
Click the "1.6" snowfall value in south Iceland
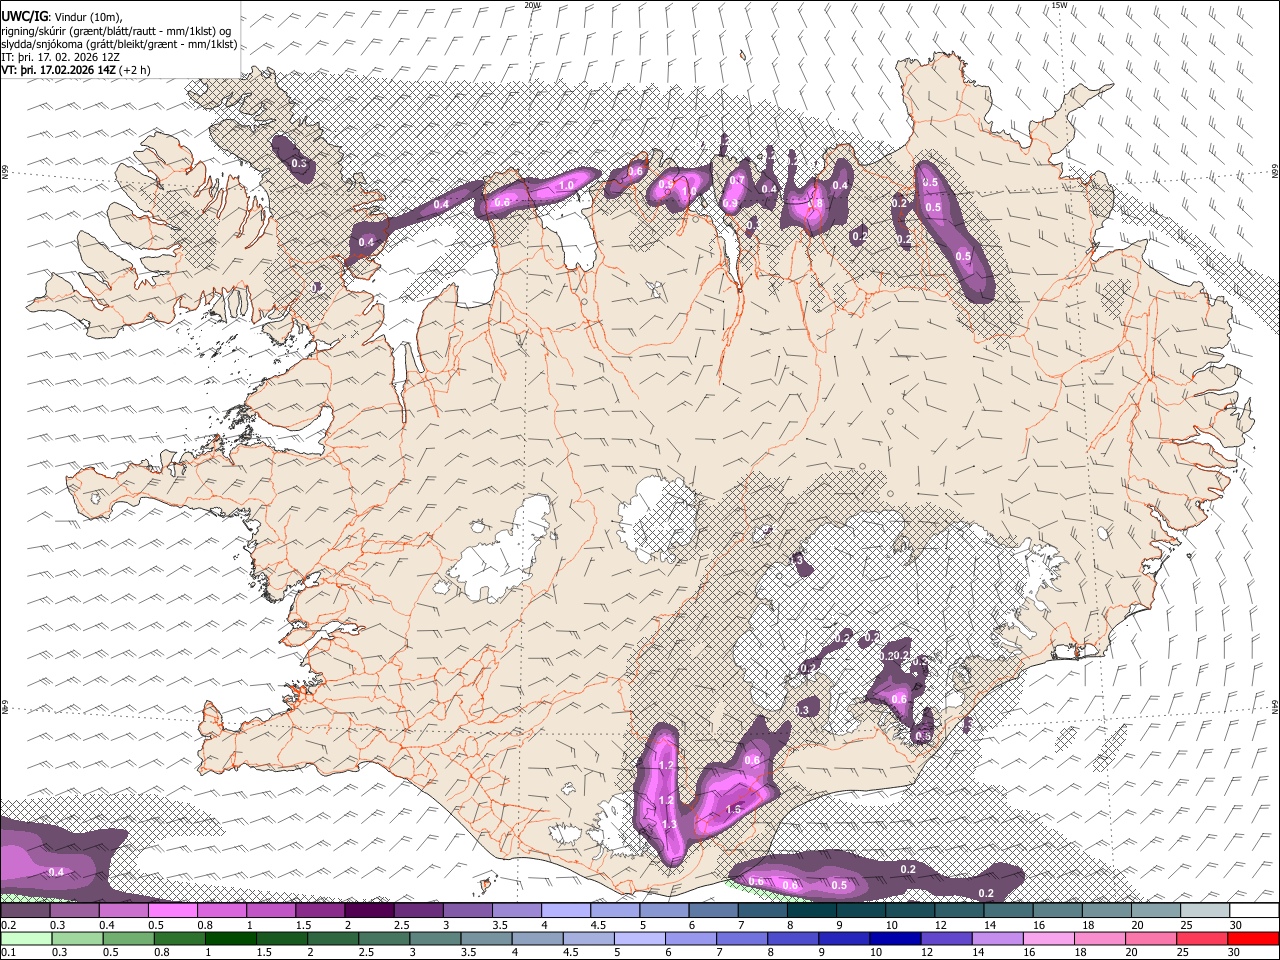click(733, 810)
